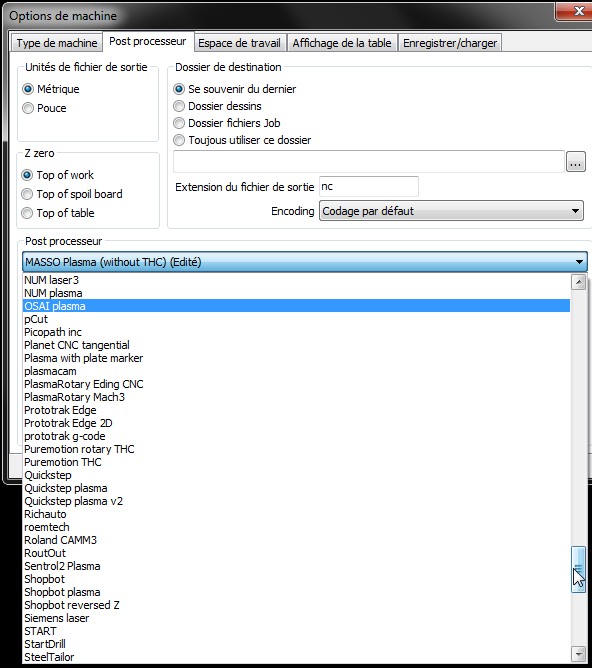This screenshot has height=668, width=592.
Task: Choose Planet CNC tangential
Action: 296,345
